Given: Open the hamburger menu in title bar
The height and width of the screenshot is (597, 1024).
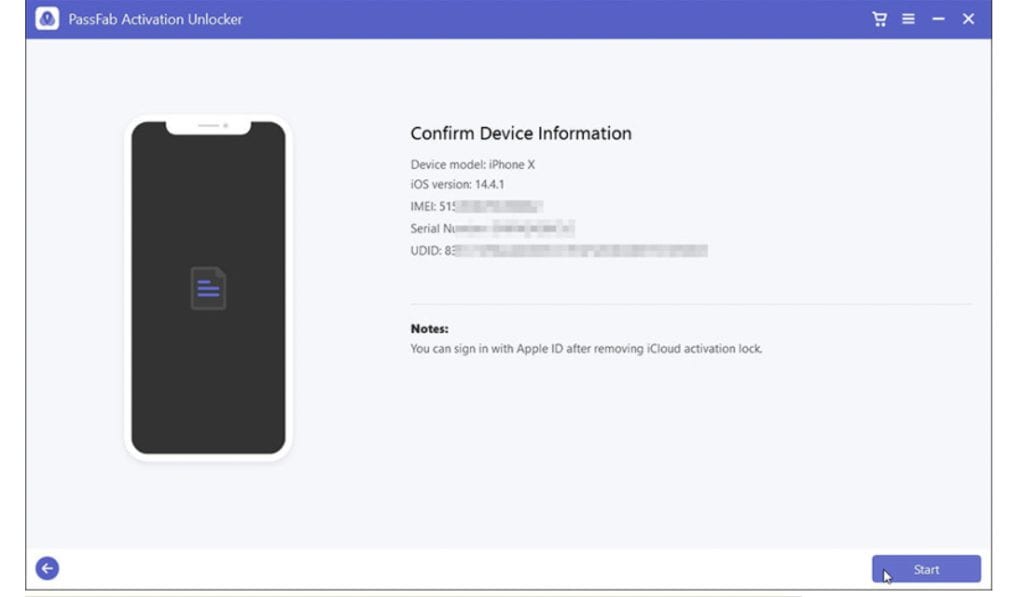Looking at the screenshot, I should click(x=908, y=19).
